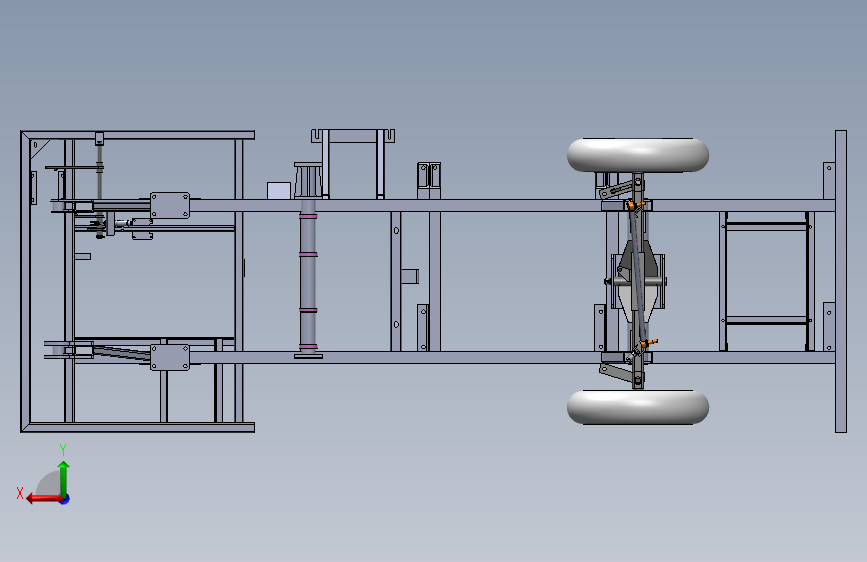
Task: Click the blue Z axis dot of triad
Action: (65, 499)
